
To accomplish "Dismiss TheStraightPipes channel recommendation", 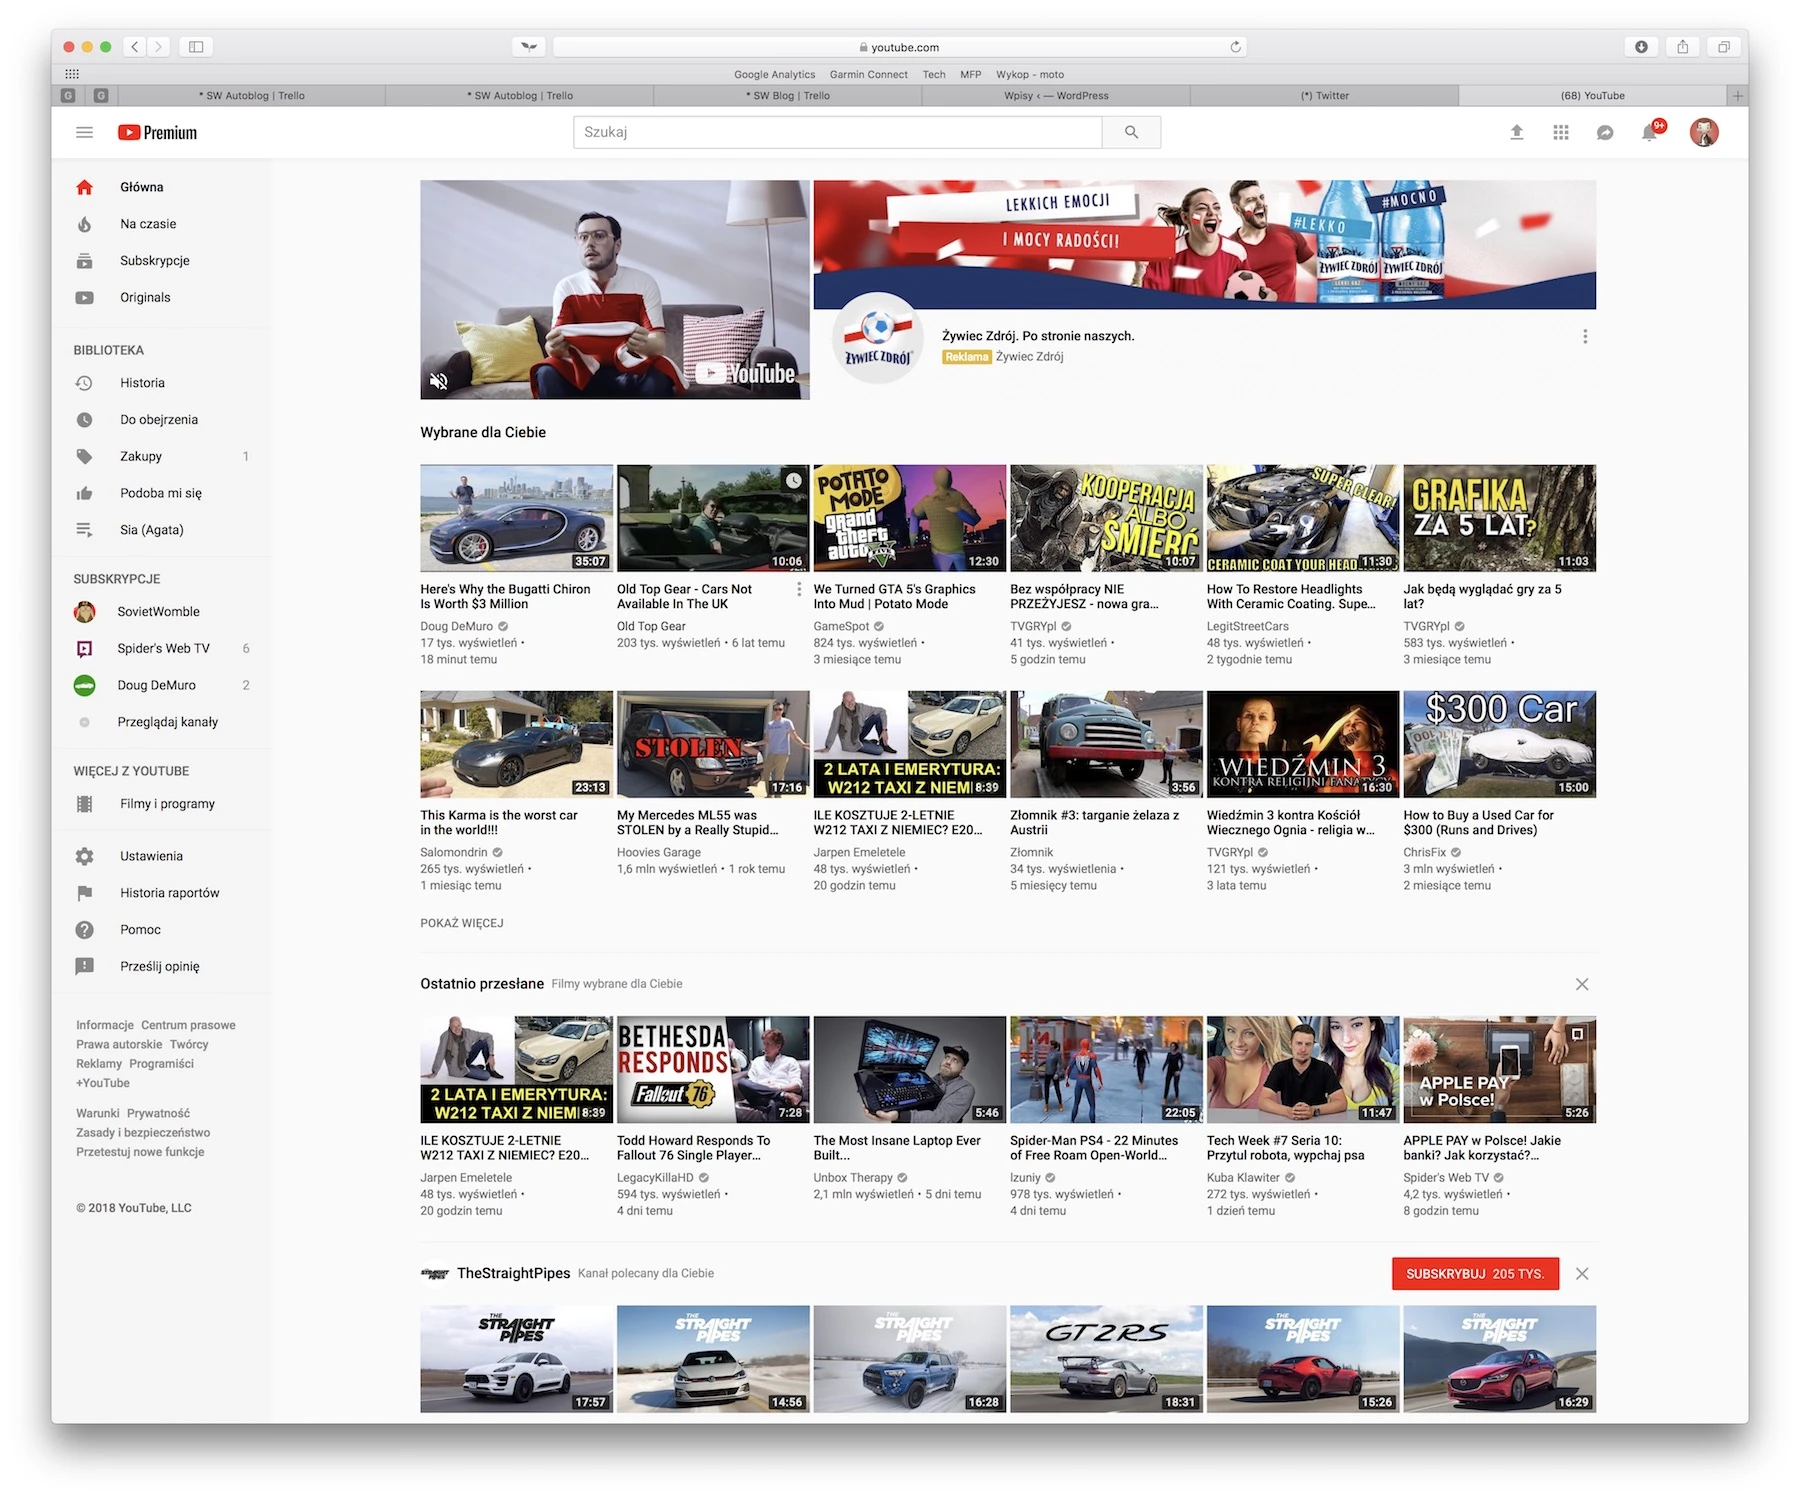I will [1582, 1274].
